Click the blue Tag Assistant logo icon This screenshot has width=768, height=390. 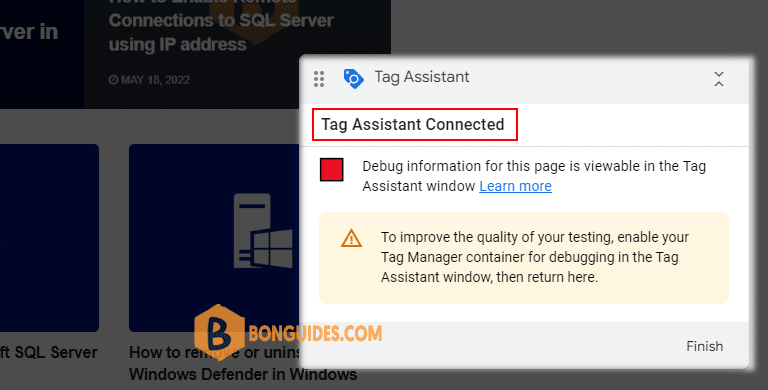tap(353, 78)
